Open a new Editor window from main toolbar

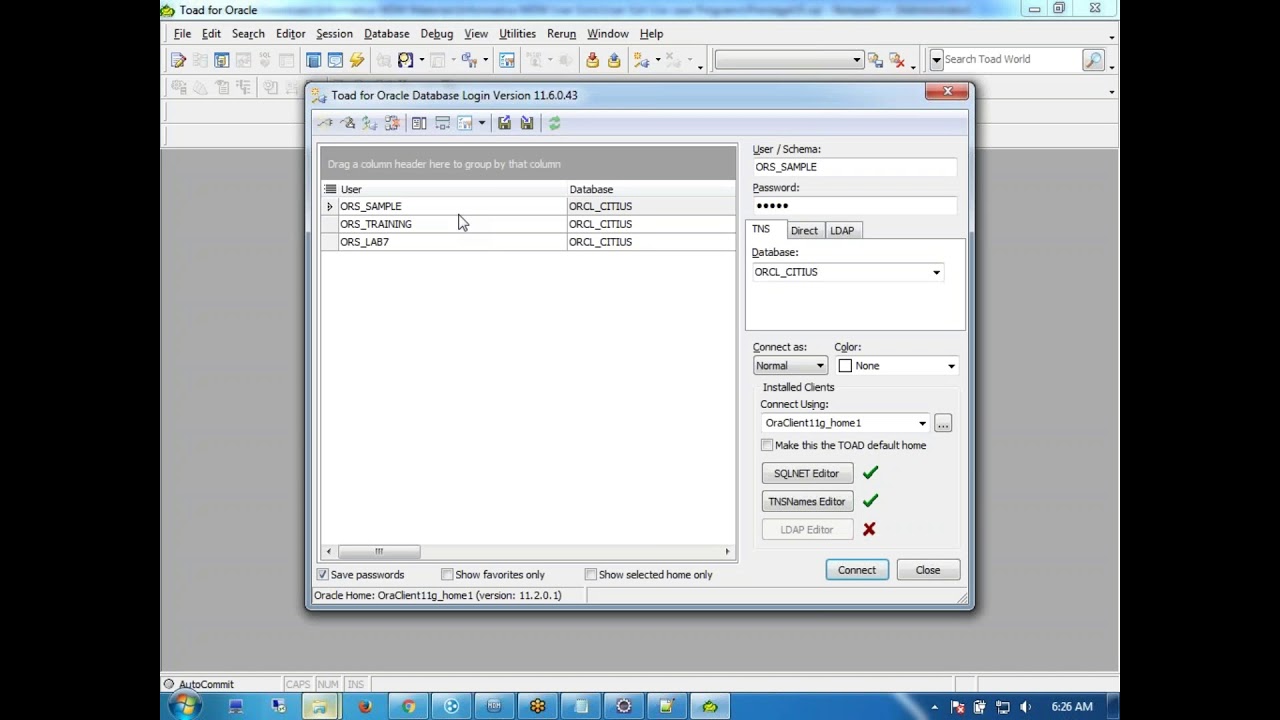click(x=178, y=60)
